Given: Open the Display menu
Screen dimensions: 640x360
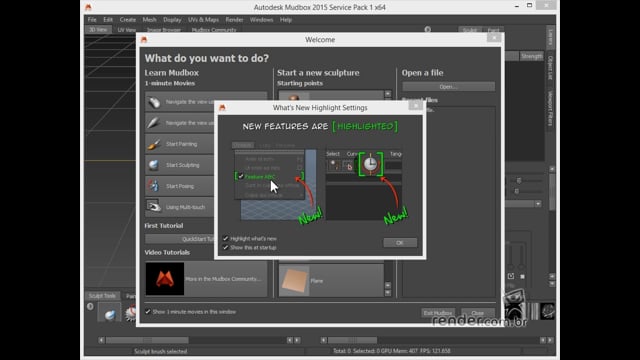Looking at the screenshot, I should click(x=172, y=20).
